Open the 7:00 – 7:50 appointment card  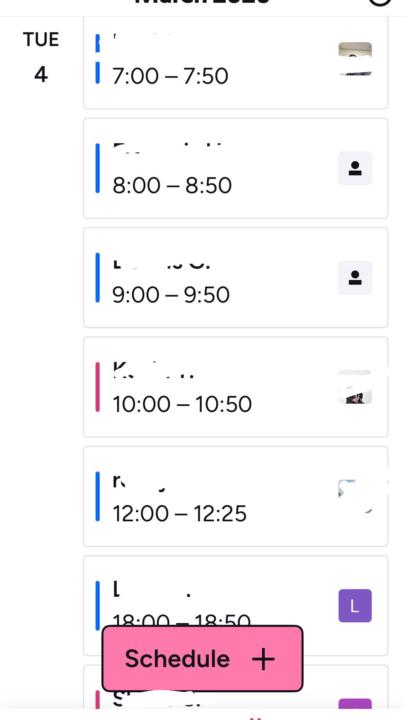click(236, 62)
